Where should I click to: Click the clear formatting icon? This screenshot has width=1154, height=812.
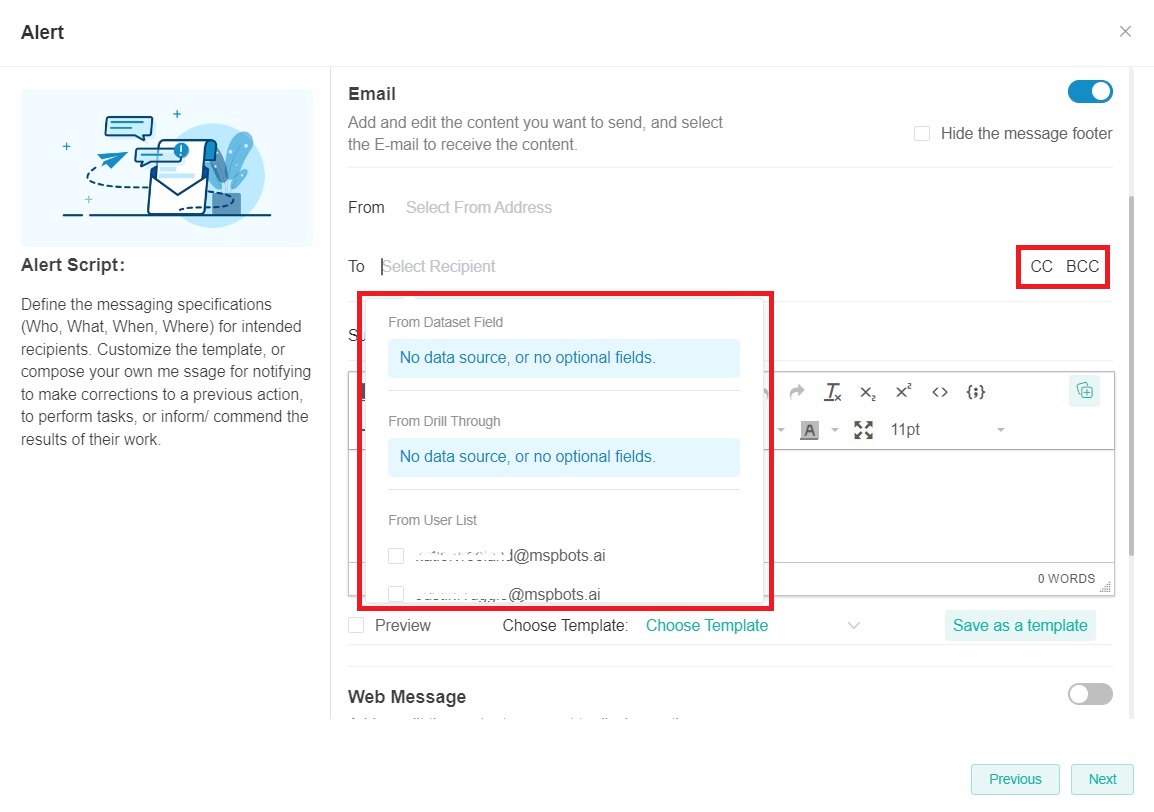pos(832,392)
